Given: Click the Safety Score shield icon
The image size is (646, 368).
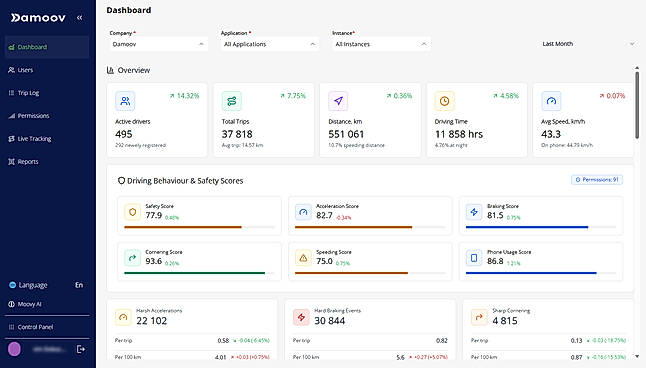Looking at the screenshot, I should (x=132, y=212).
